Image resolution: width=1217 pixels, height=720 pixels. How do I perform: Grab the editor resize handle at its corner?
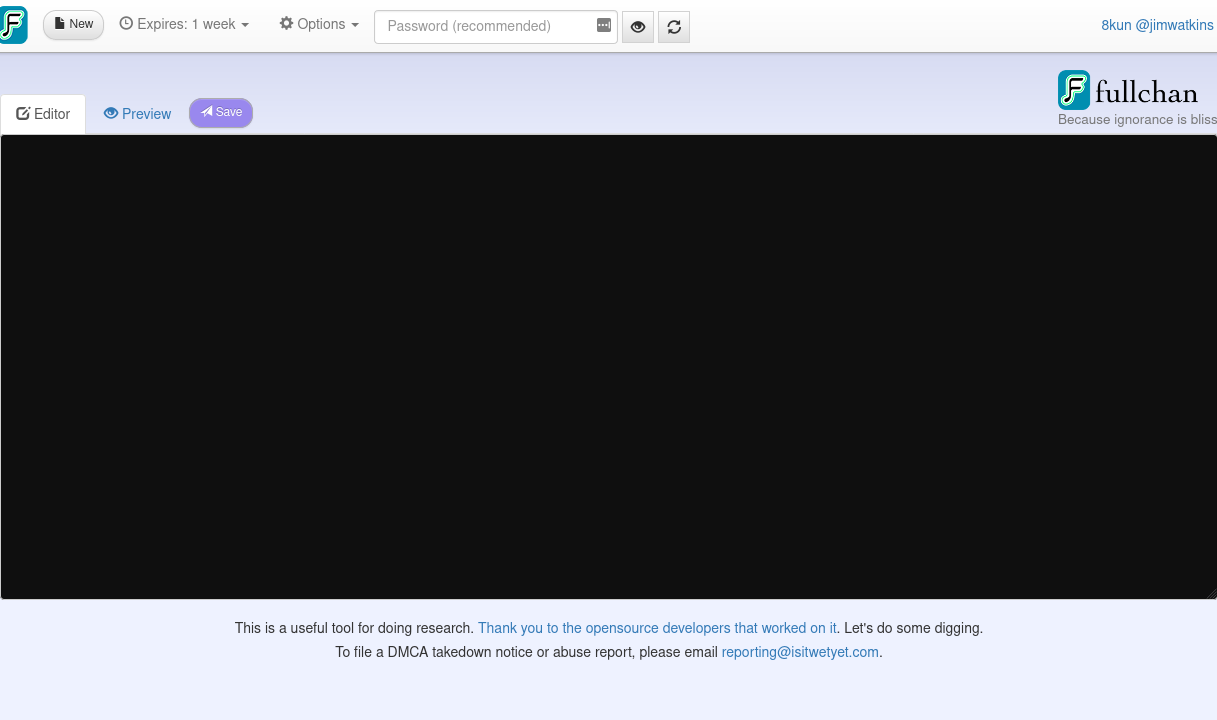(1211, 594)
